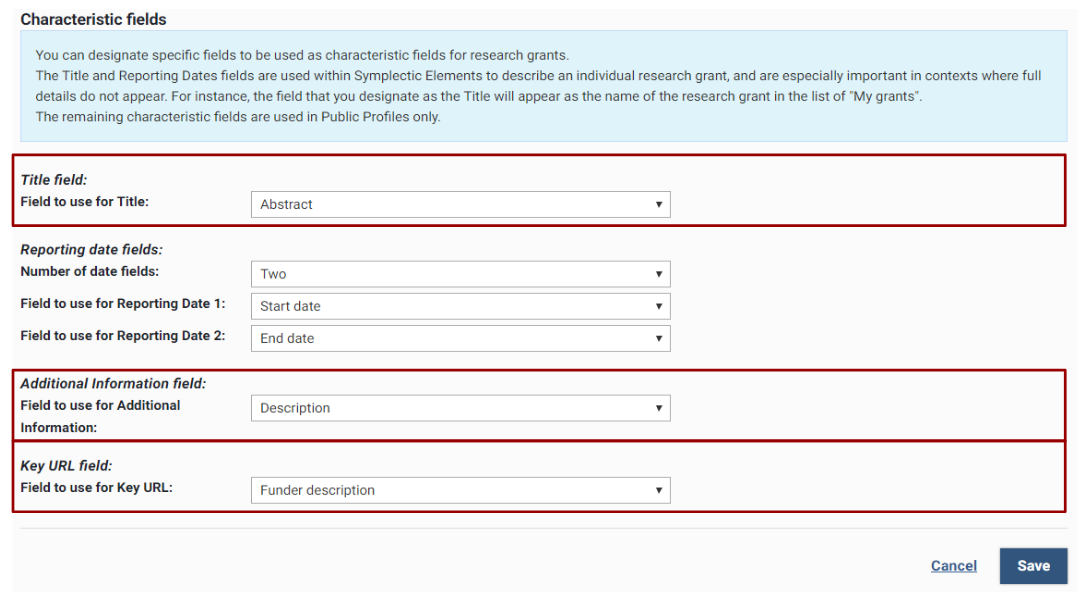This screenshot has width=1085, height=592.
Task: Click the "Reporting date fields:" section heading
Action: [x=91, y=250]
